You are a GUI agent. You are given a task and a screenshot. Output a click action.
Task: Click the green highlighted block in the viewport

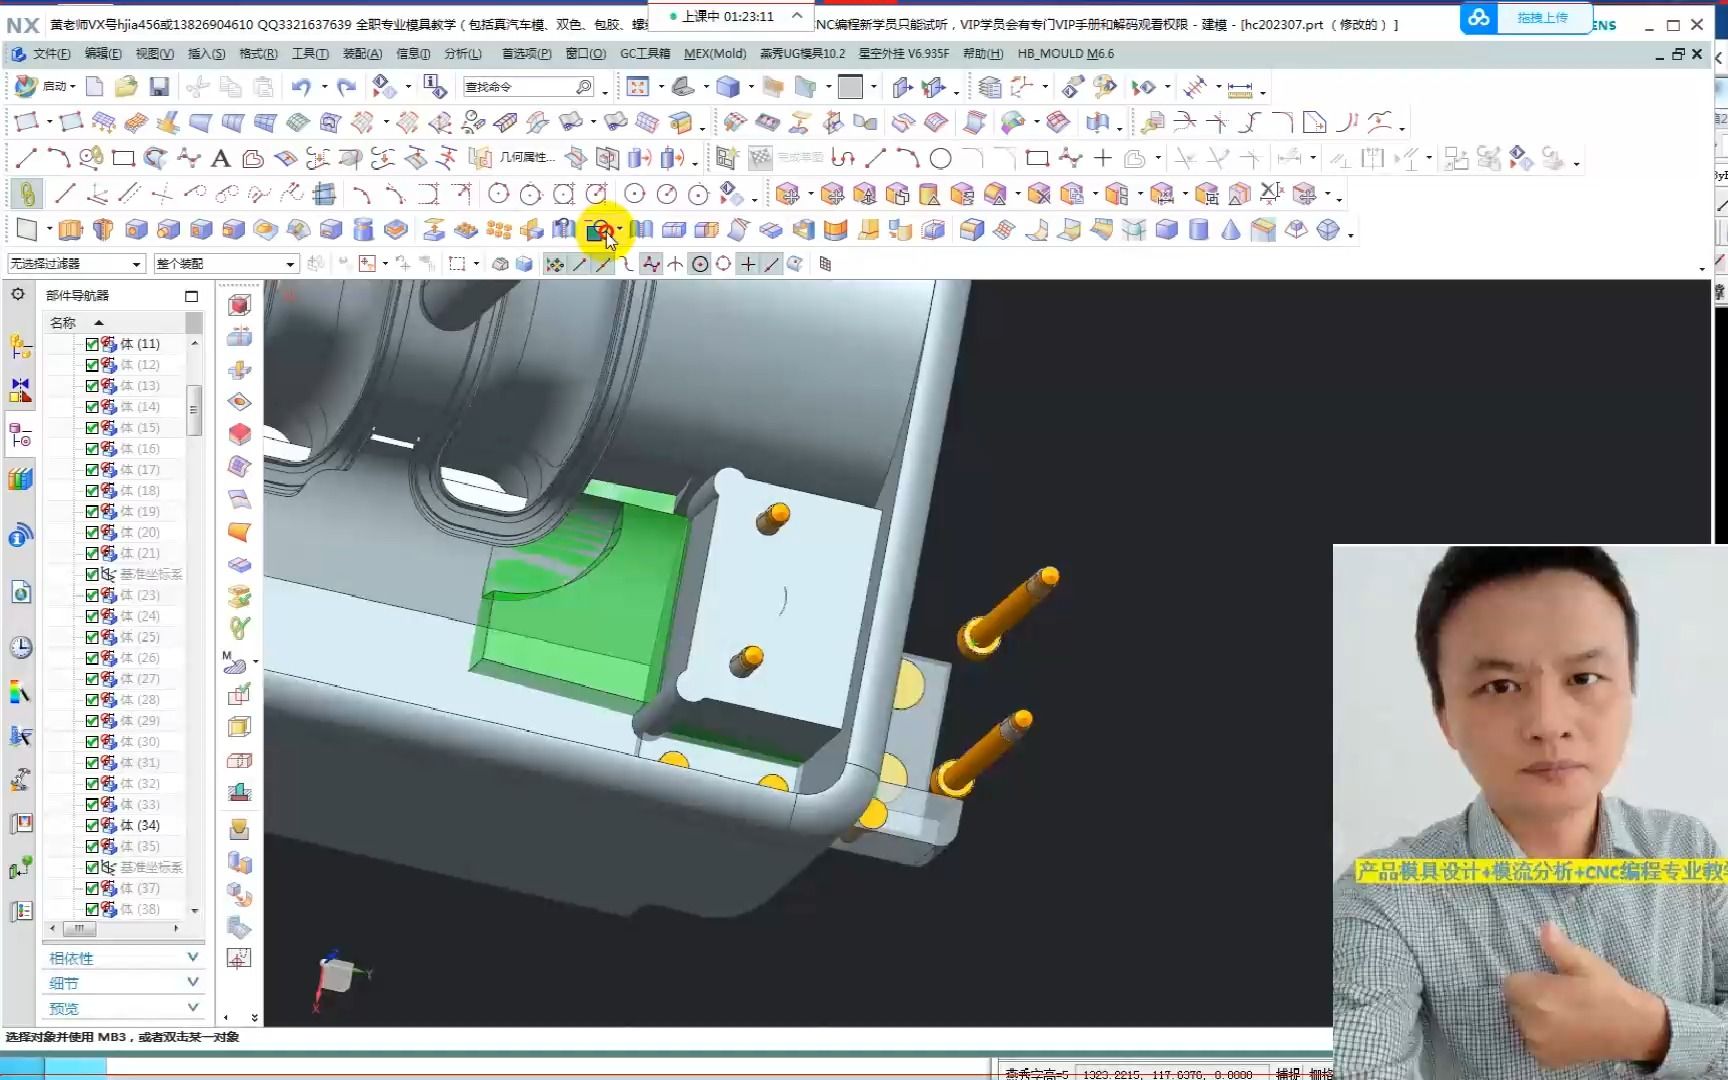pos(585,600)
